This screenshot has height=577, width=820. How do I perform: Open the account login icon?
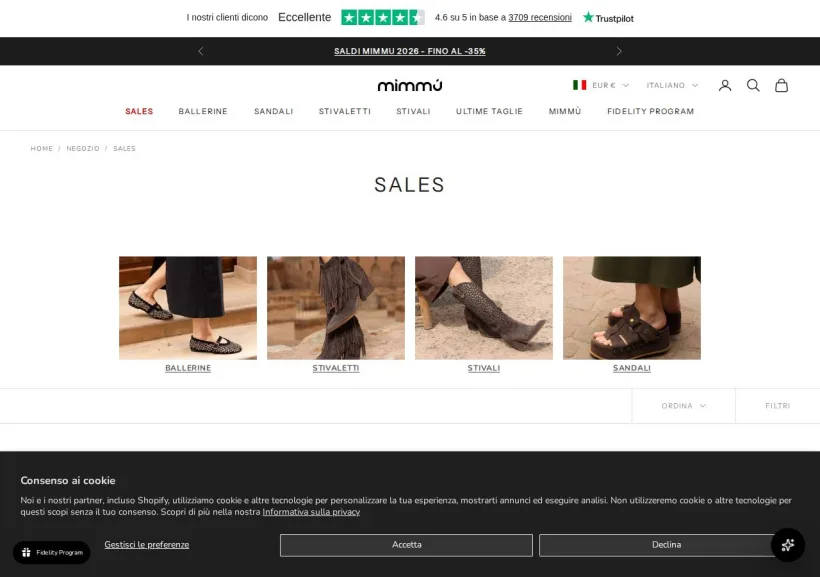[x=725, y=85]
